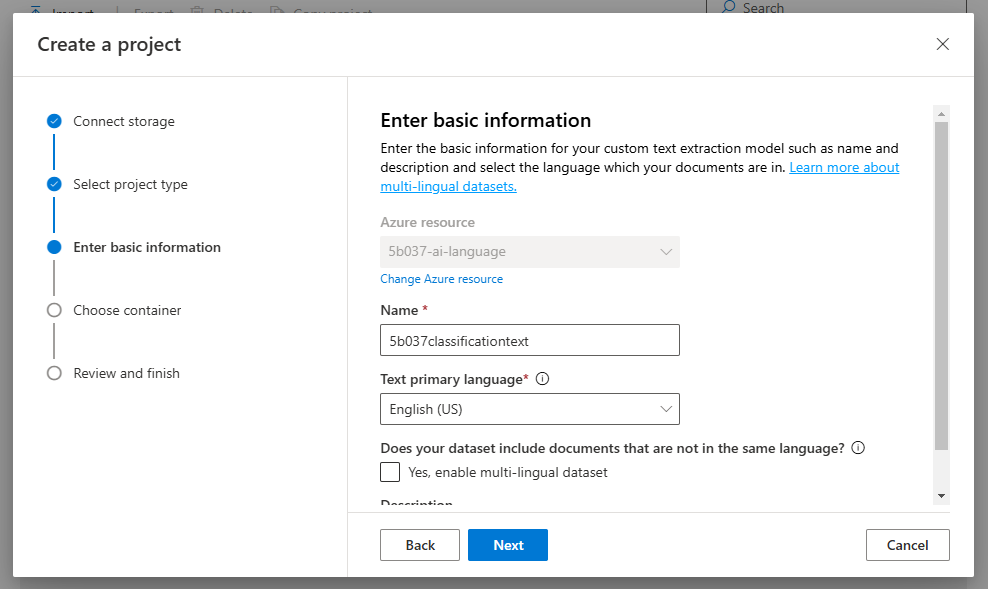This screenshot has width=988, height=589.
Task: Select the Select project type step label
Action: pyautogui.click(x=130, y=184)
